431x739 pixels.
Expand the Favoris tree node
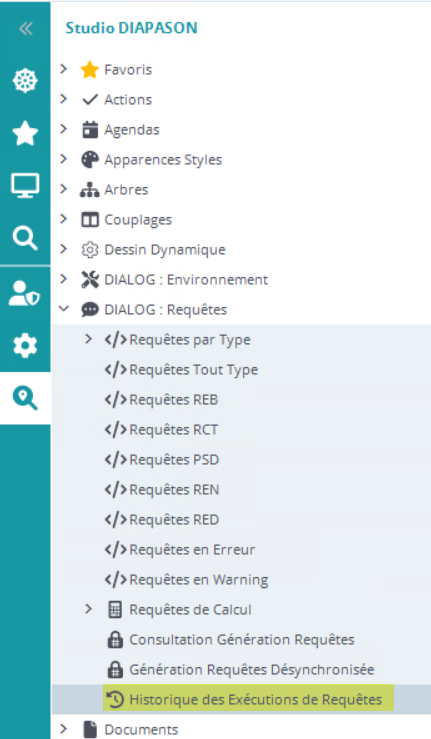(64, 69)
